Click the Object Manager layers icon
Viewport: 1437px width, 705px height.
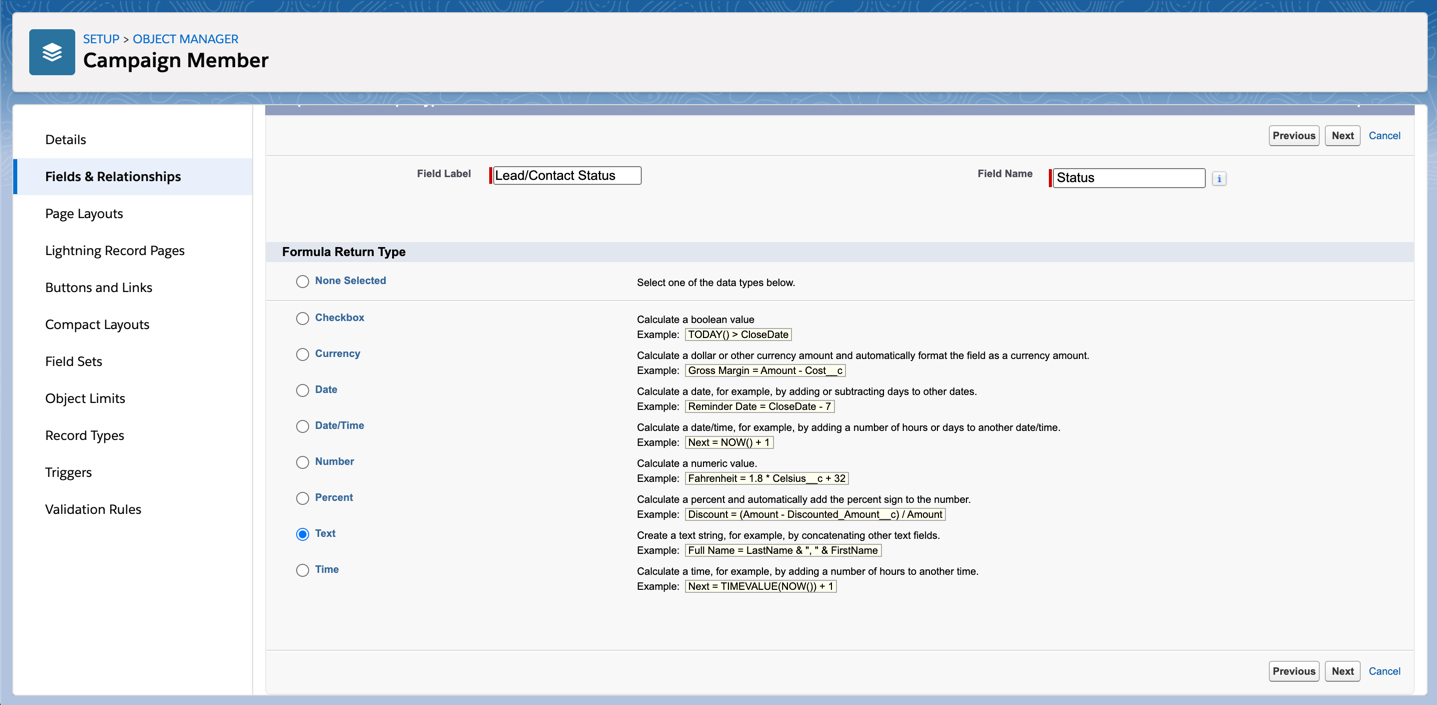tap(52, 52)
